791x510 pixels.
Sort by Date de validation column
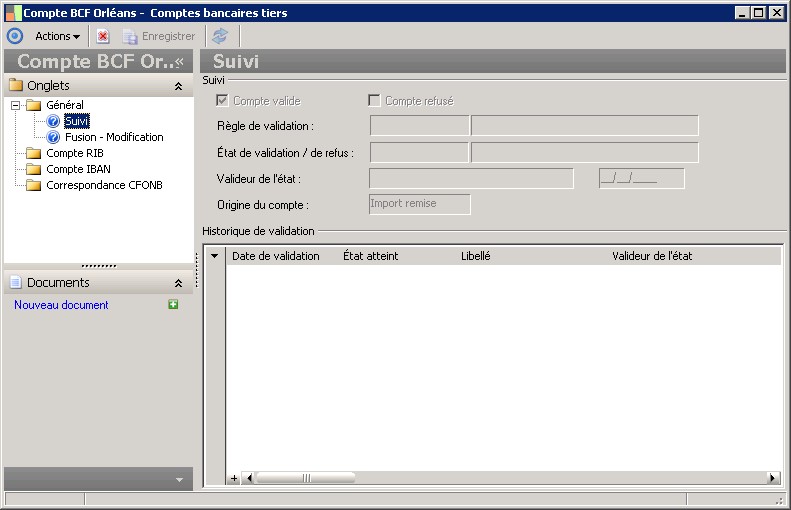click(x=275, y=256)
